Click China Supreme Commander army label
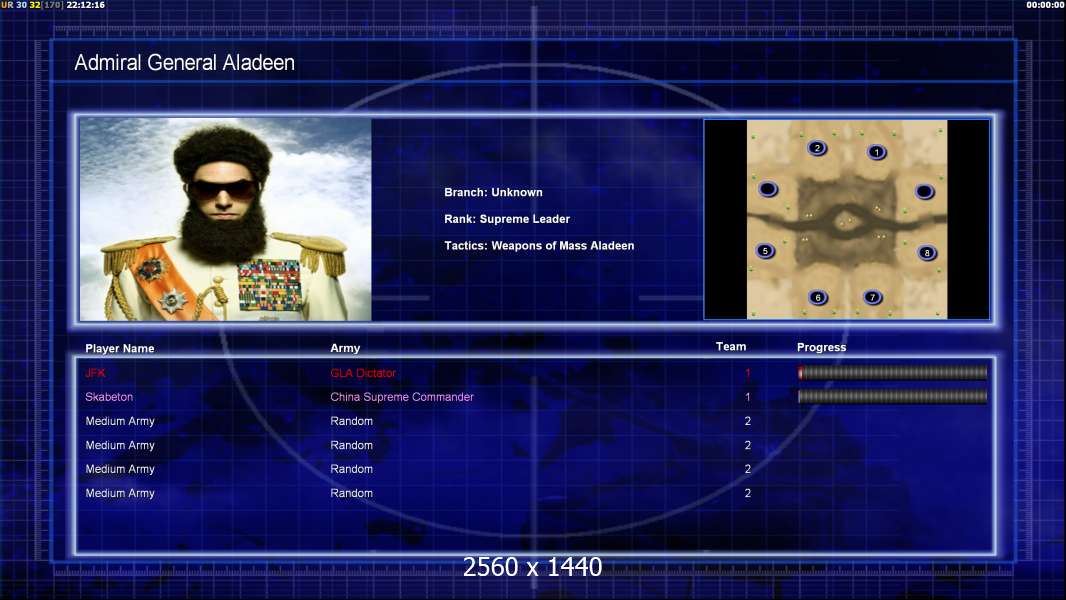The image size is (1066, 600). point(402,397)
